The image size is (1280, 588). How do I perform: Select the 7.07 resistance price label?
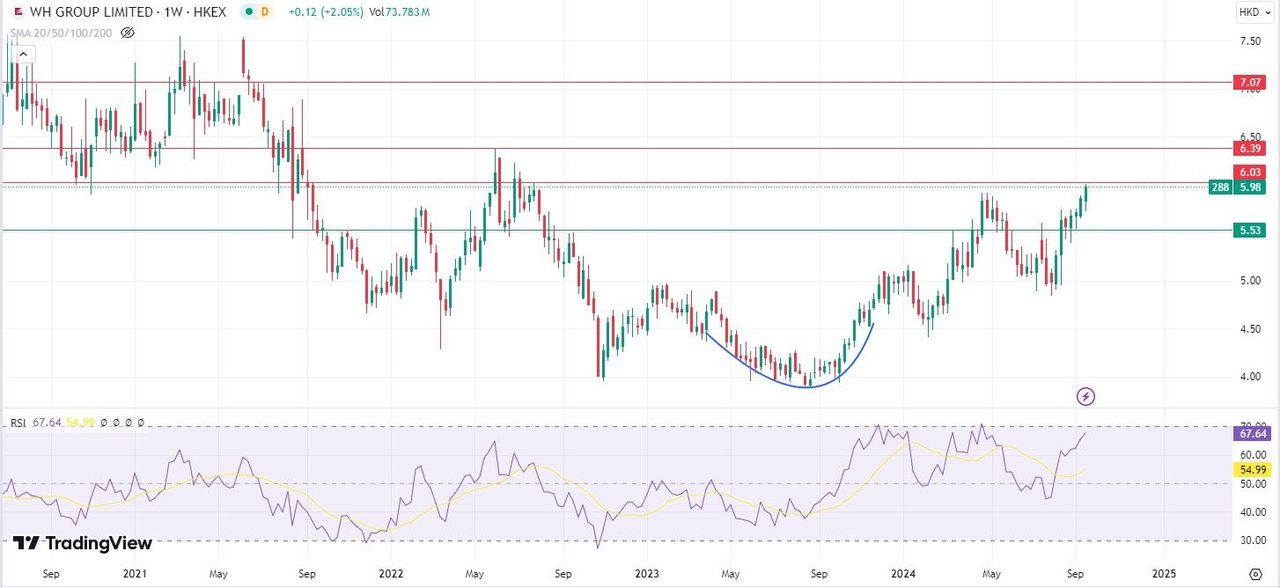tap(1251, 83)
